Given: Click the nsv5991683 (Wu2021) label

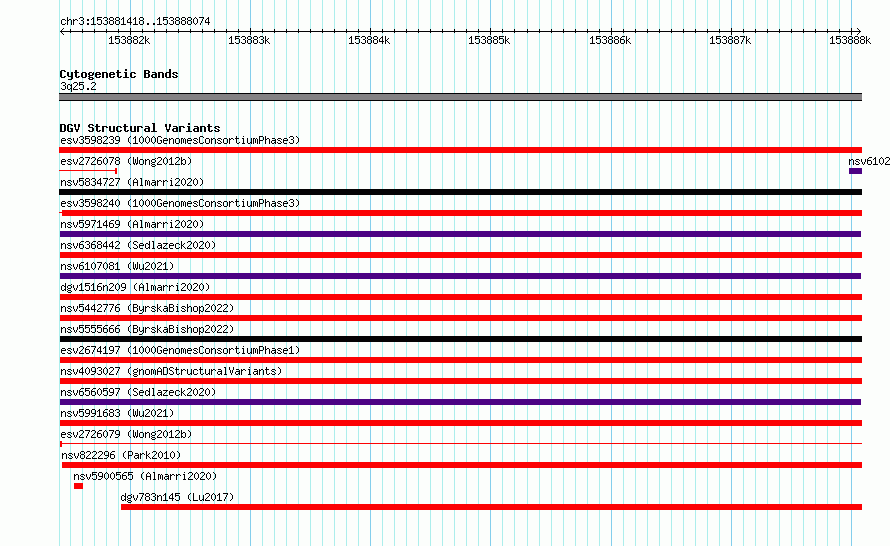Looking at the screenshot, I should [117, 413].
